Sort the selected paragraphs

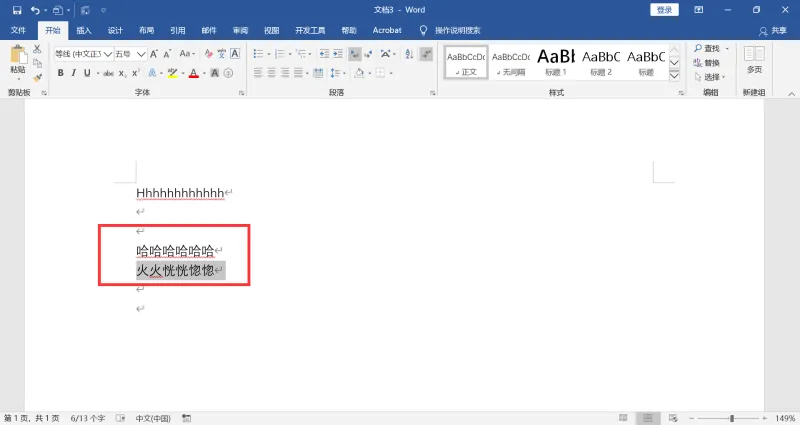point(409,54)
